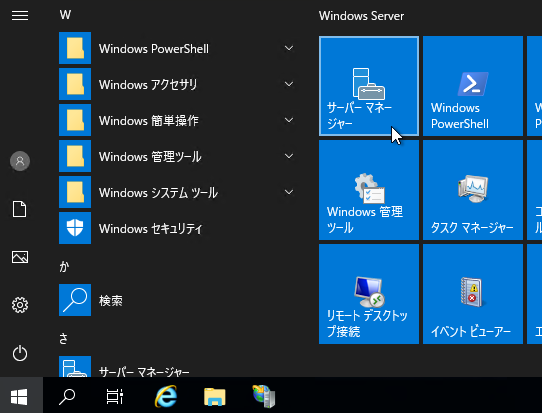The width and height of the screenshot is (542, 413).
Task: Open the タスク マネージャー tile
Action: tap(473, 190)
